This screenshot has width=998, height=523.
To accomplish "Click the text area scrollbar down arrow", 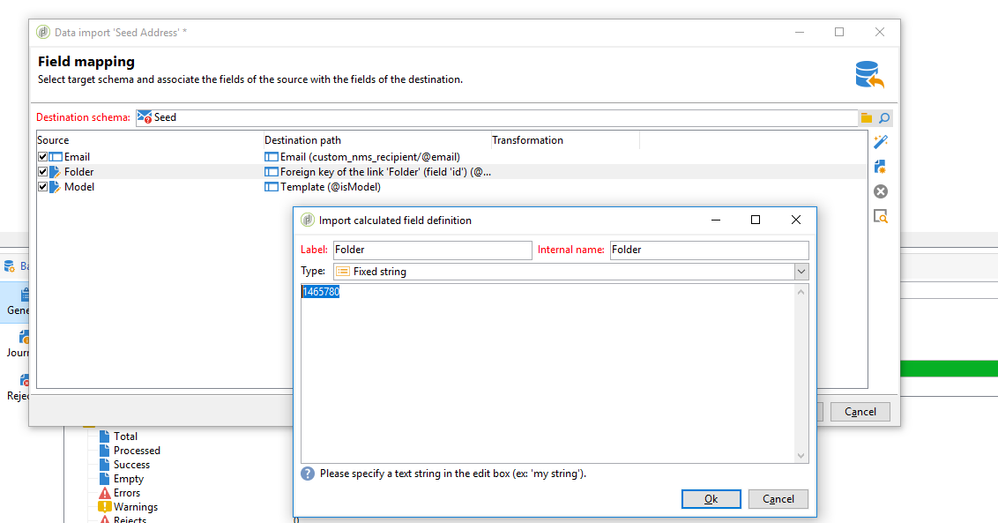I will click(x=801, y=456).
